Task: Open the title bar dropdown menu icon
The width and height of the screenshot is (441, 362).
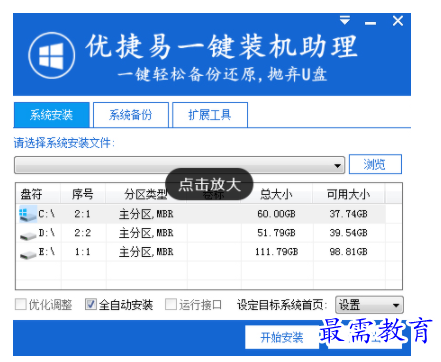Action: coord(345,21)
